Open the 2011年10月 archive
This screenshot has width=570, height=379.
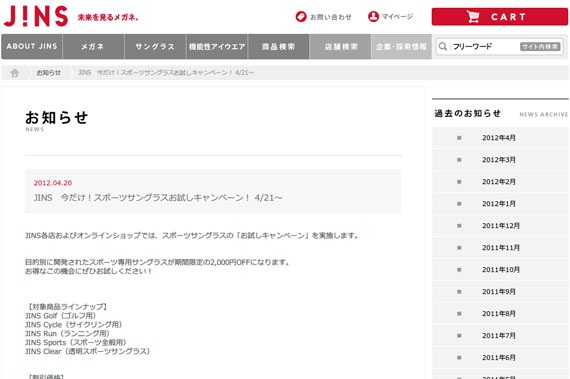pos(500,270)
